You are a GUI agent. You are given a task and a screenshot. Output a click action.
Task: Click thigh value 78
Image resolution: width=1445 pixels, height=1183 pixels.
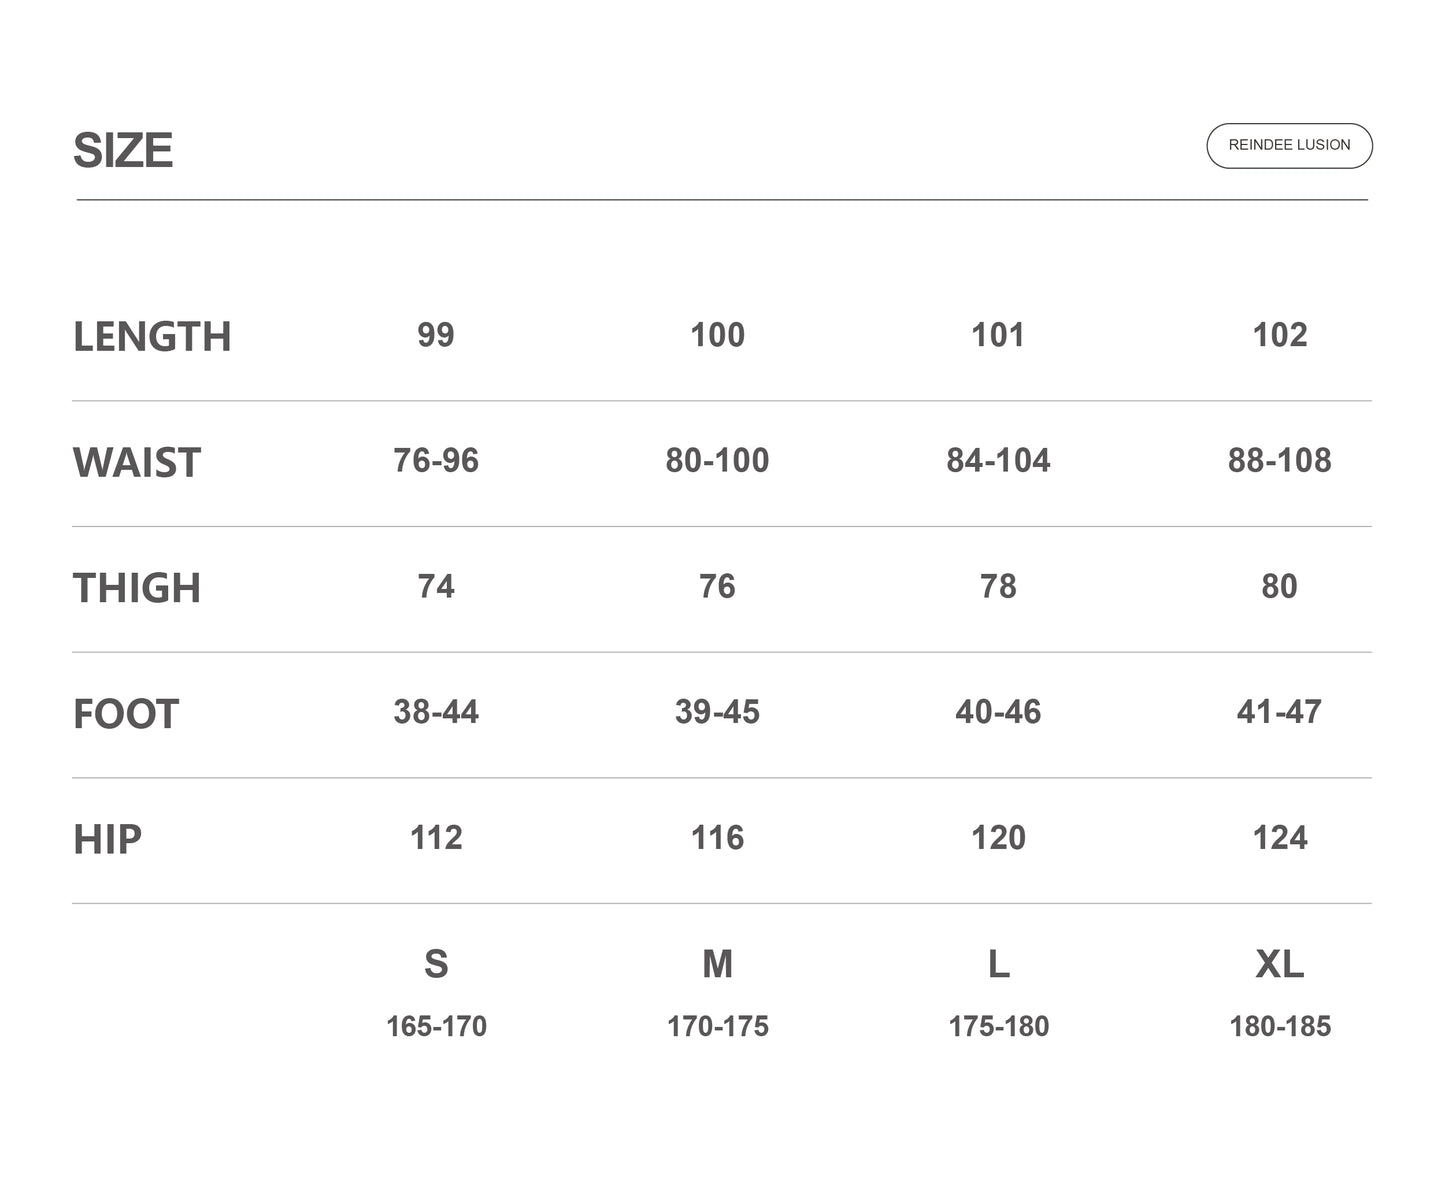(998, 587)
